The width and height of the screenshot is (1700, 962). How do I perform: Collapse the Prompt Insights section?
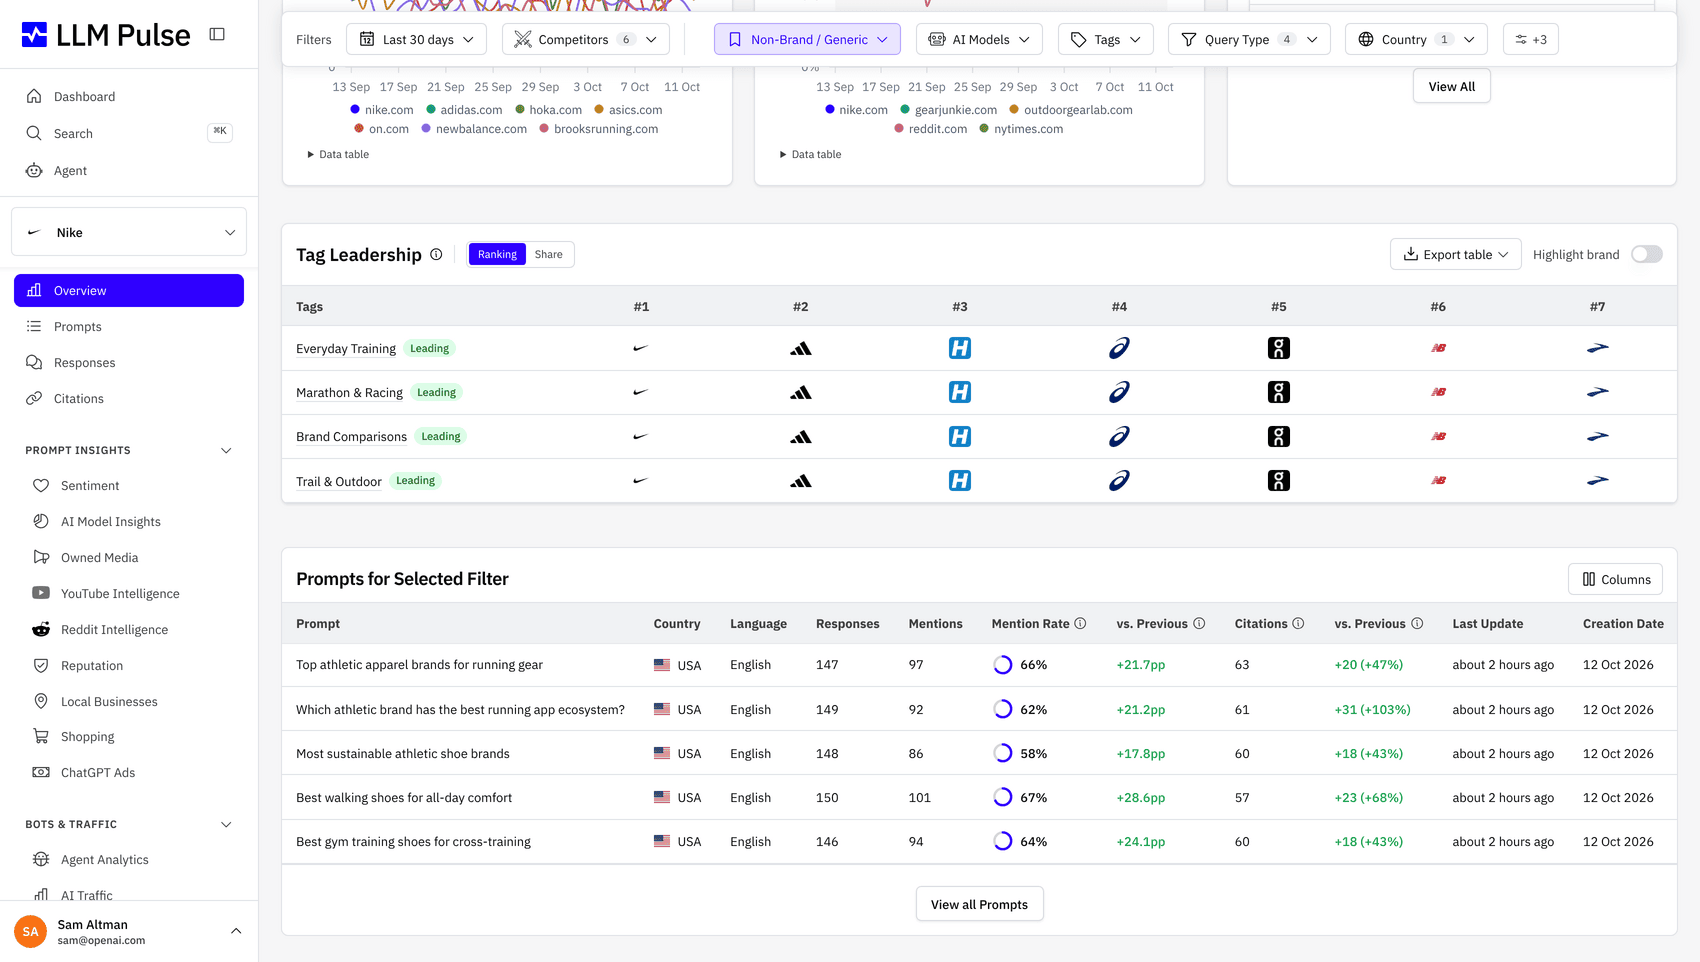tap(226, 451)
